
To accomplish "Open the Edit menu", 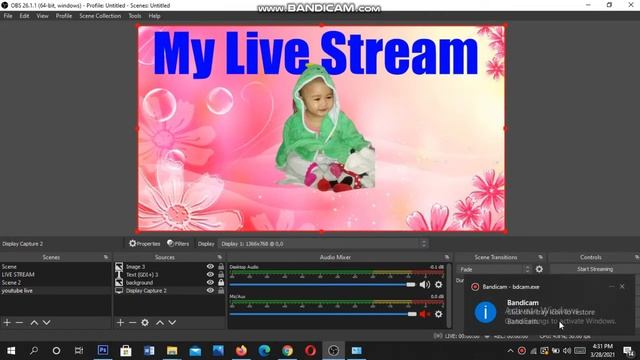I will pyautogui.click(x=24, y=16).
